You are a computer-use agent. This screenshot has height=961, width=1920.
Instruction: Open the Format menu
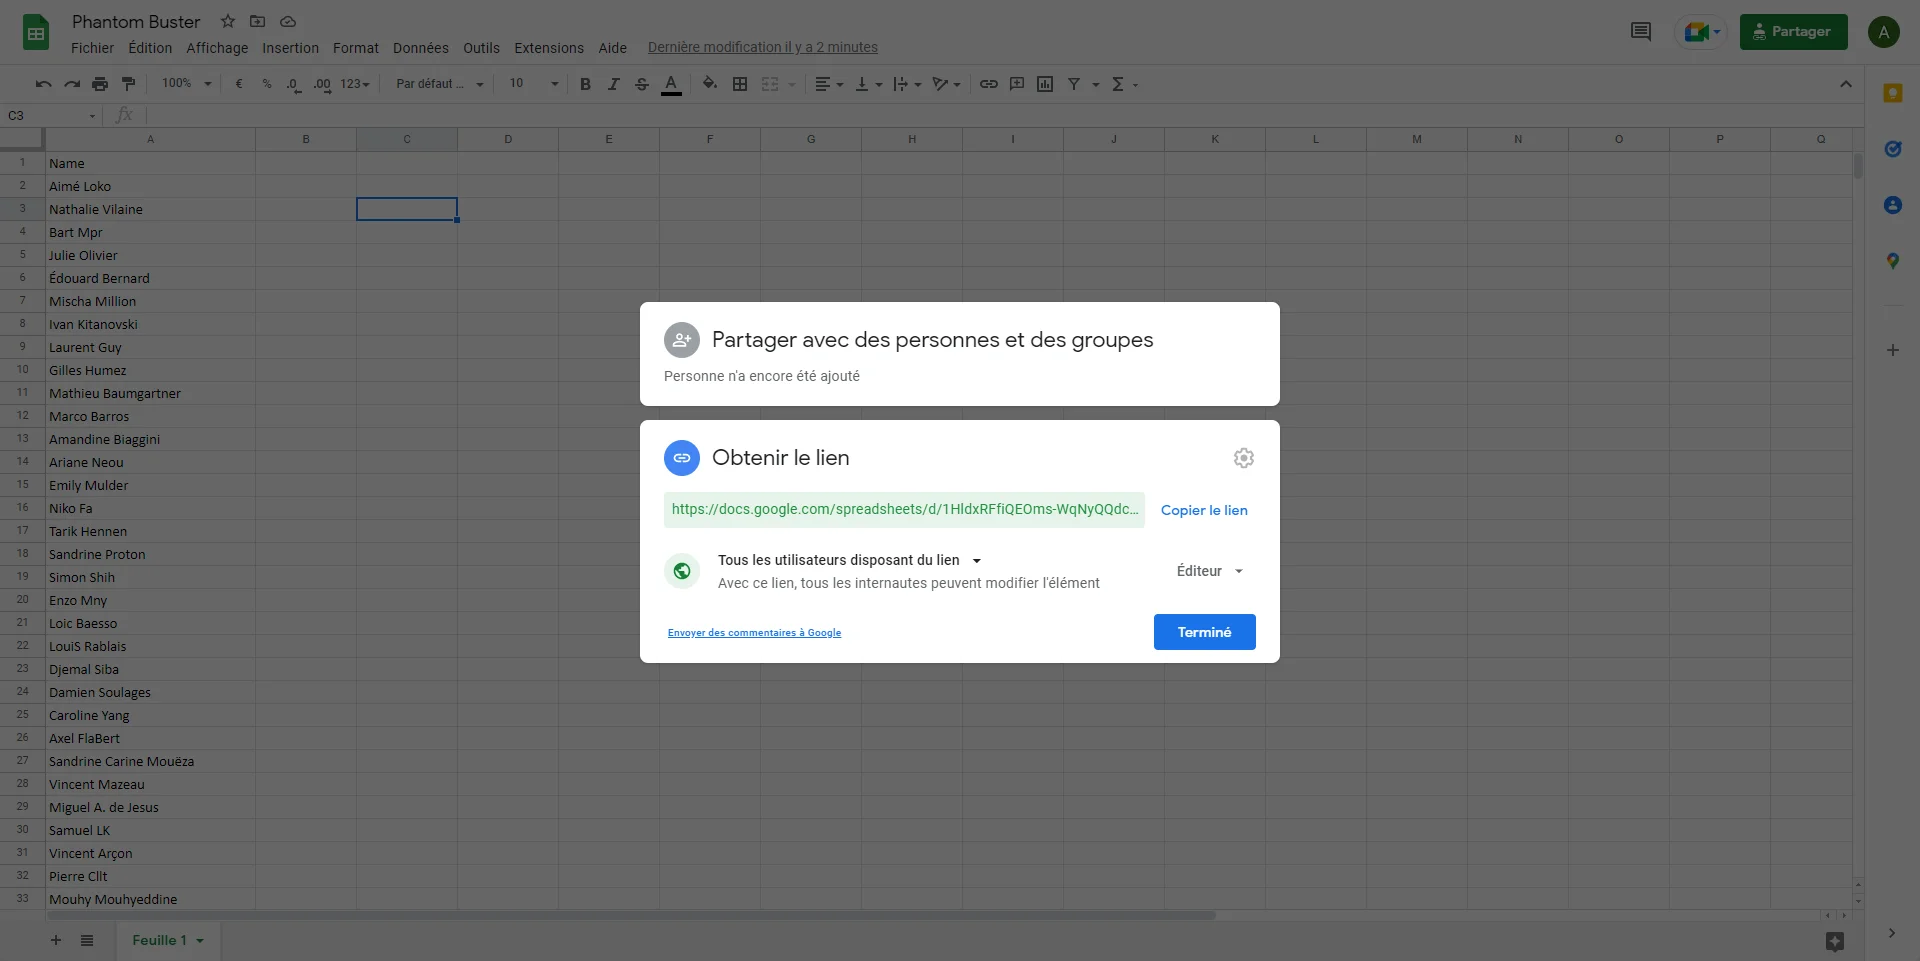pyautogui.click(x=356, y=48)
